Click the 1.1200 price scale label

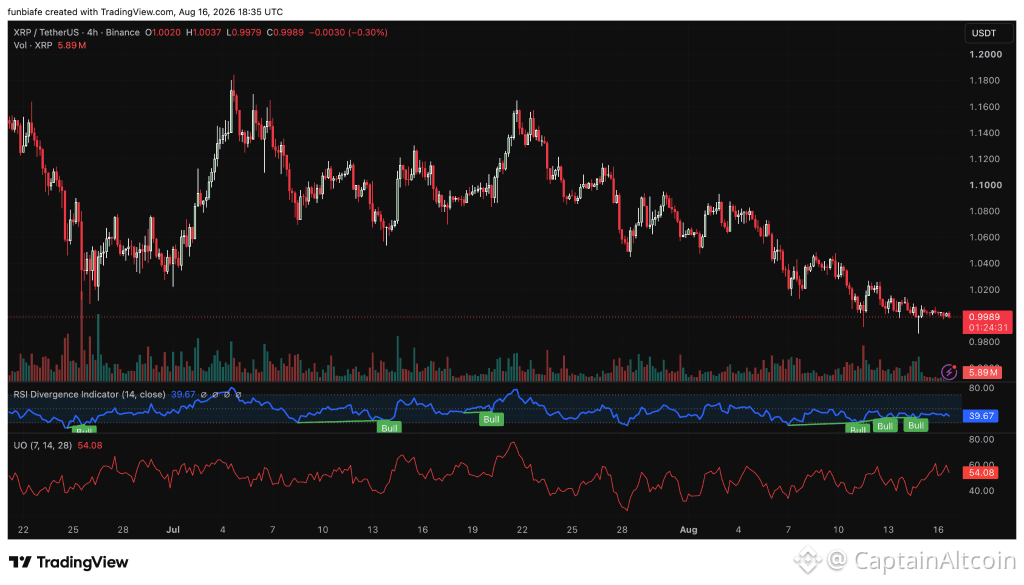tap(985, 159)
